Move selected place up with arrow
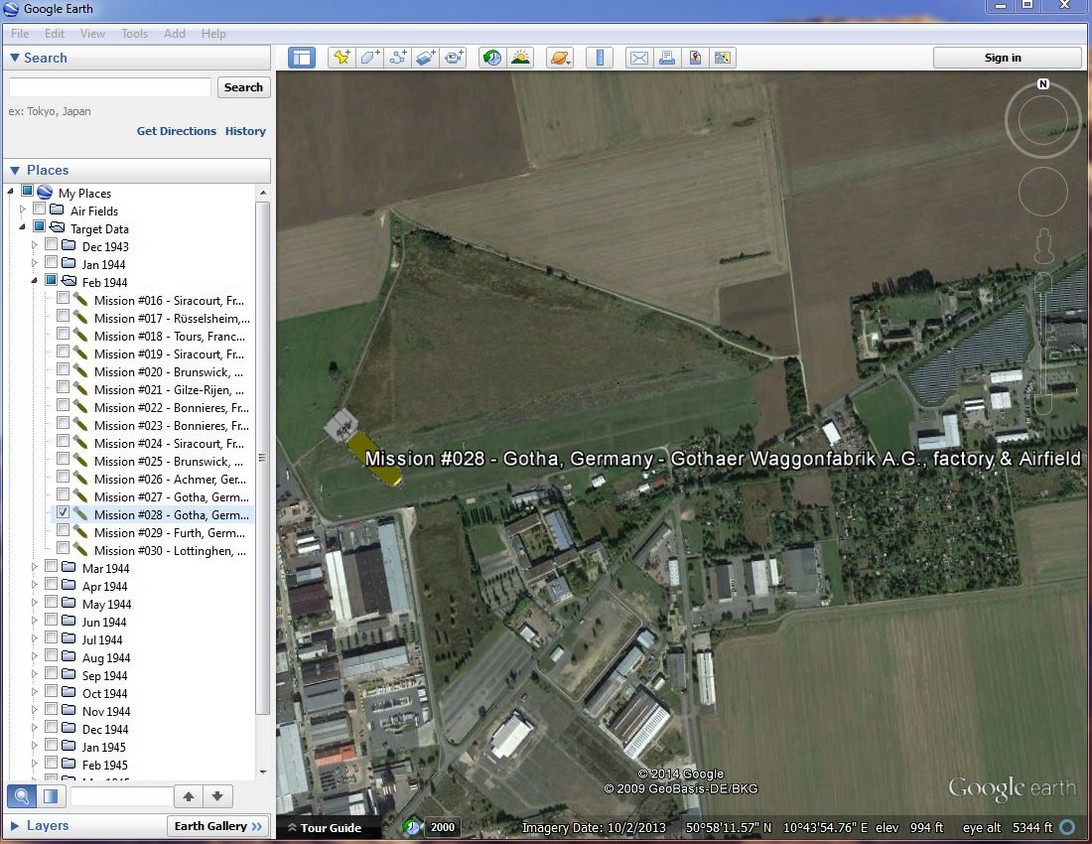The image size is (1092, 844). [189, 796]
